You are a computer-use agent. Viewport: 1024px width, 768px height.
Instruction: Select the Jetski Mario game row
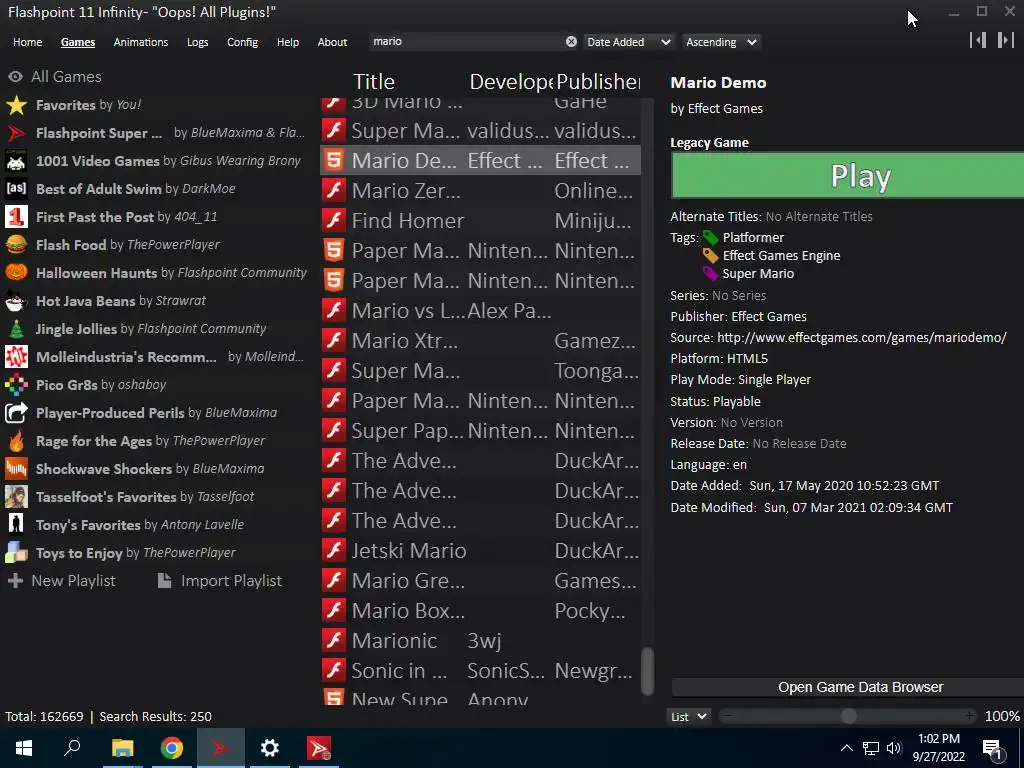pyautogui.click(x=481, y=551)
